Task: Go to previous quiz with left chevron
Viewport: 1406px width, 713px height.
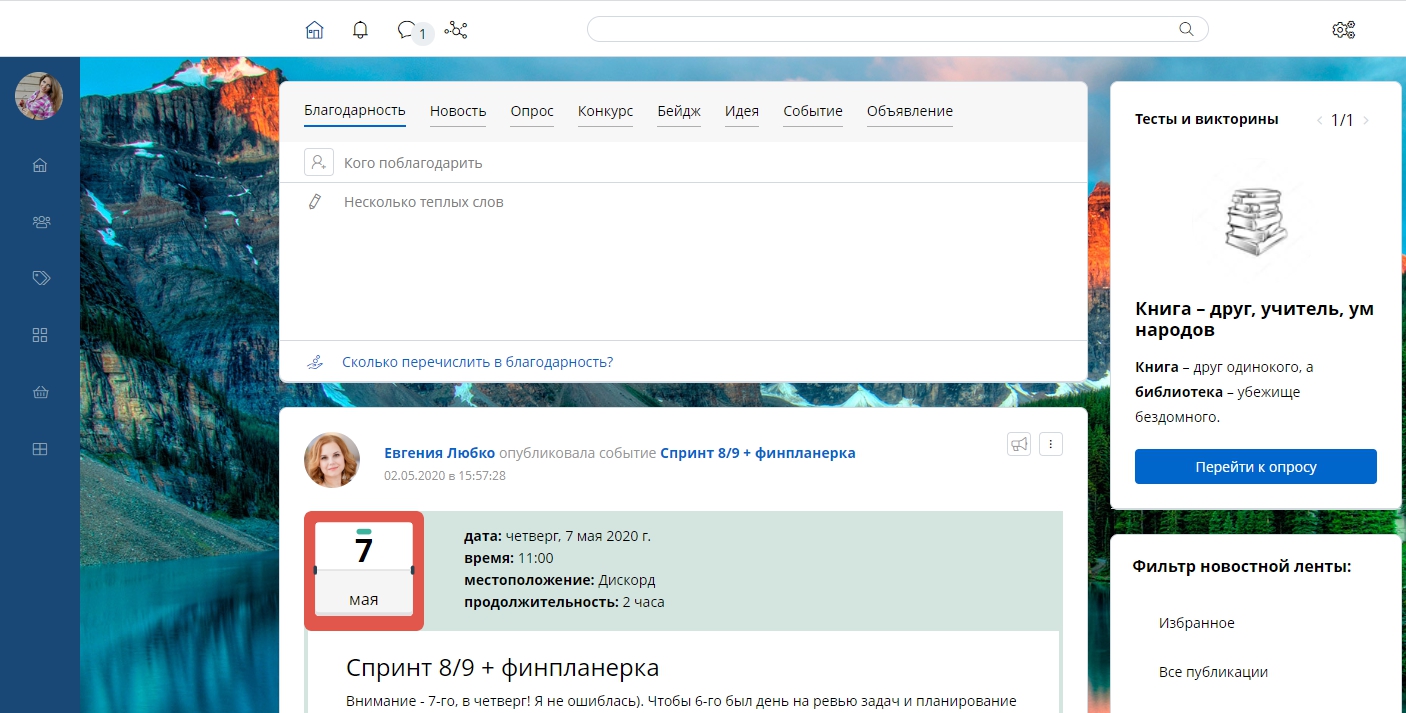Action: click(x=1319, y=120)
